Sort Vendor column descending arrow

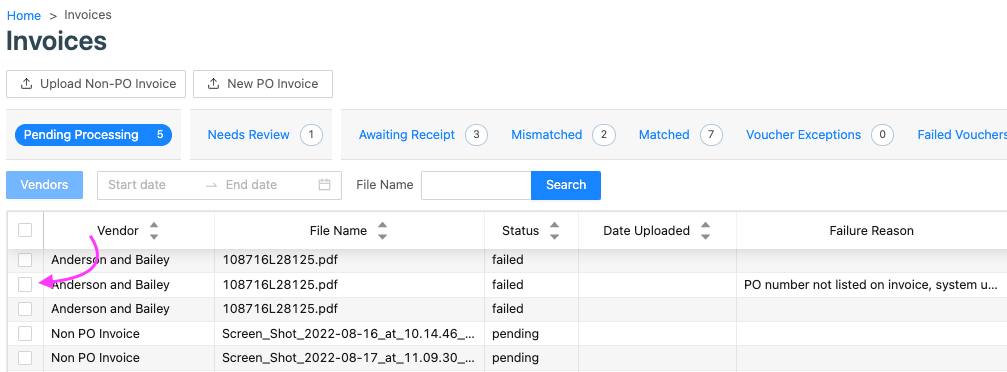(x=153, y=236)
